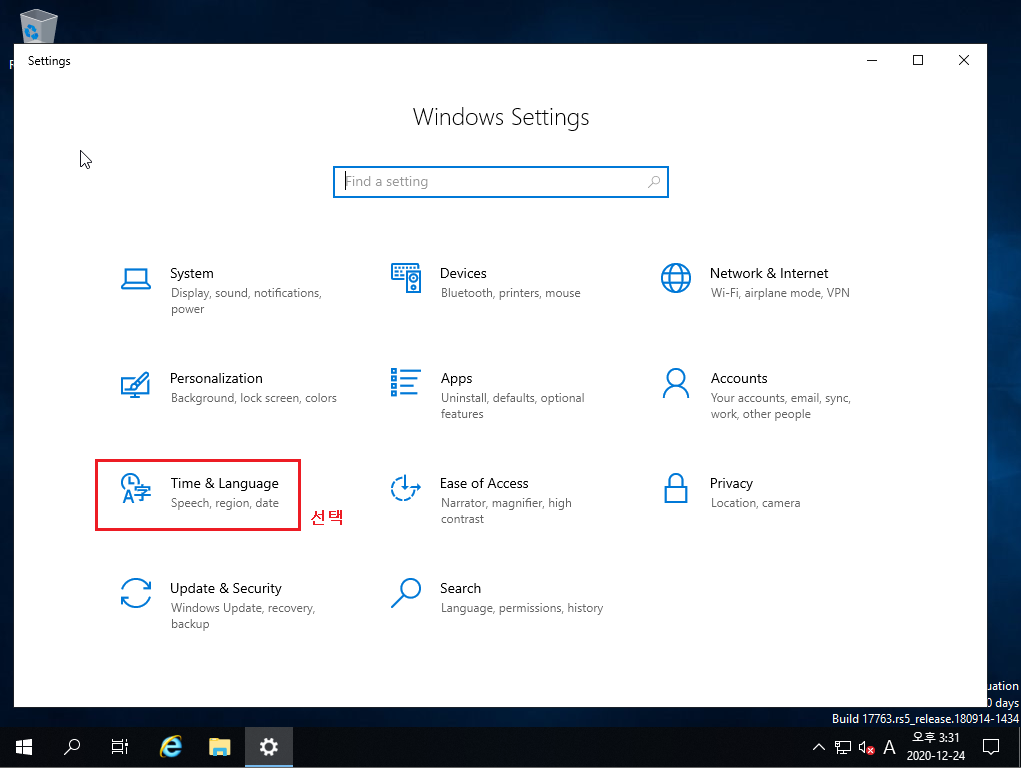Click 'Language, permissions, history' description
The image size is (1021, 768).
point(522,608)
